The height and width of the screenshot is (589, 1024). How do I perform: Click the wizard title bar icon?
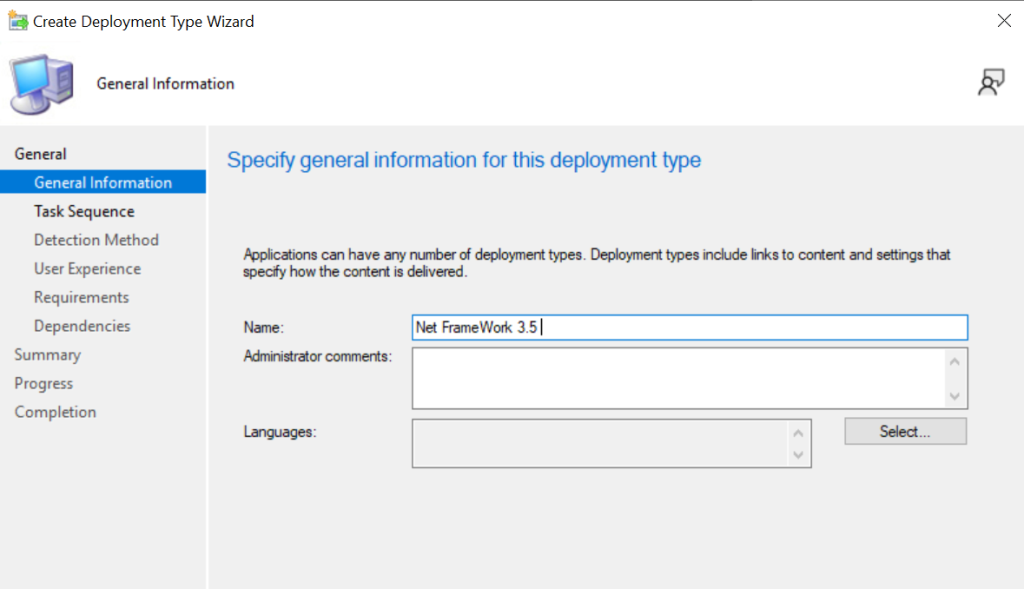18,21
